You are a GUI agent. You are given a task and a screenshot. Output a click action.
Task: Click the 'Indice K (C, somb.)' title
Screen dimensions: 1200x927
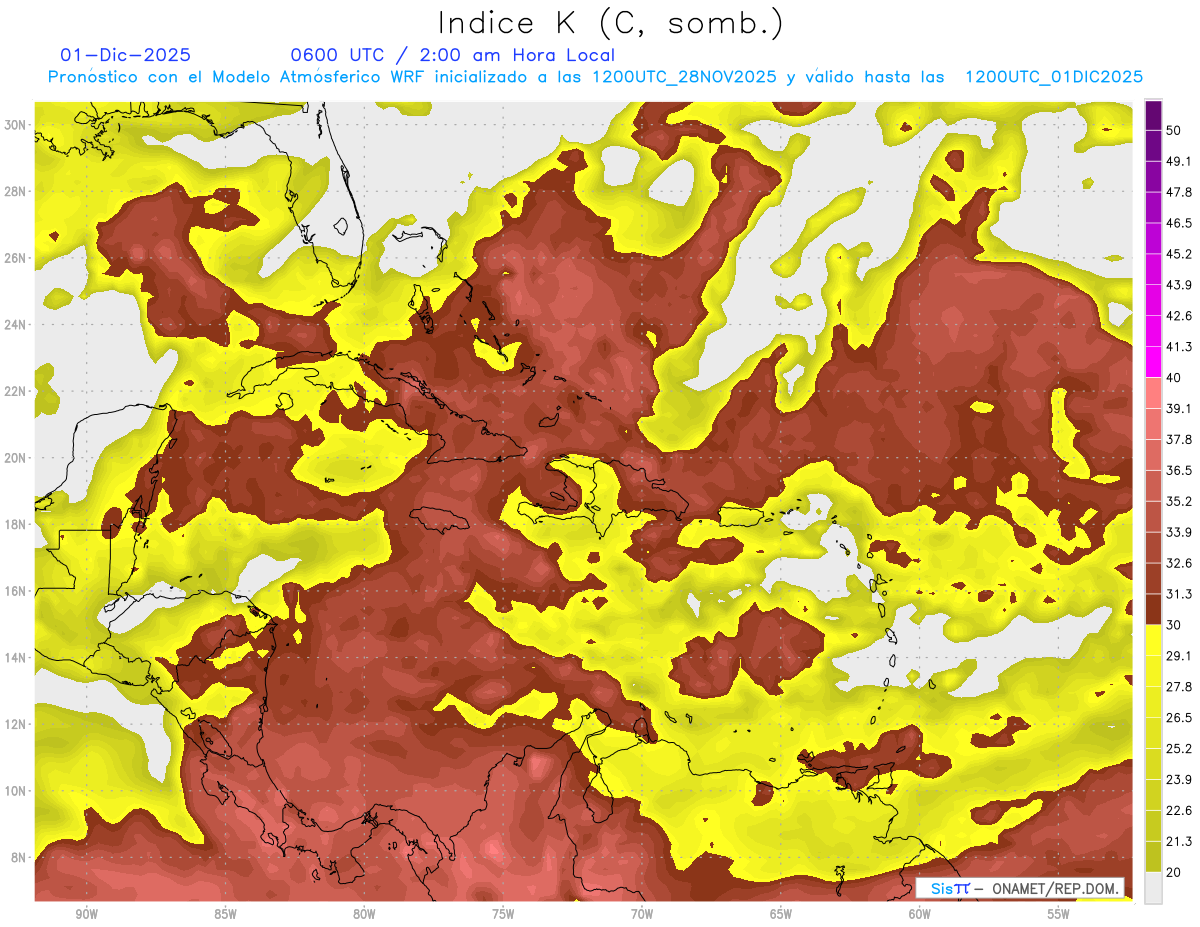coord(611,23)
